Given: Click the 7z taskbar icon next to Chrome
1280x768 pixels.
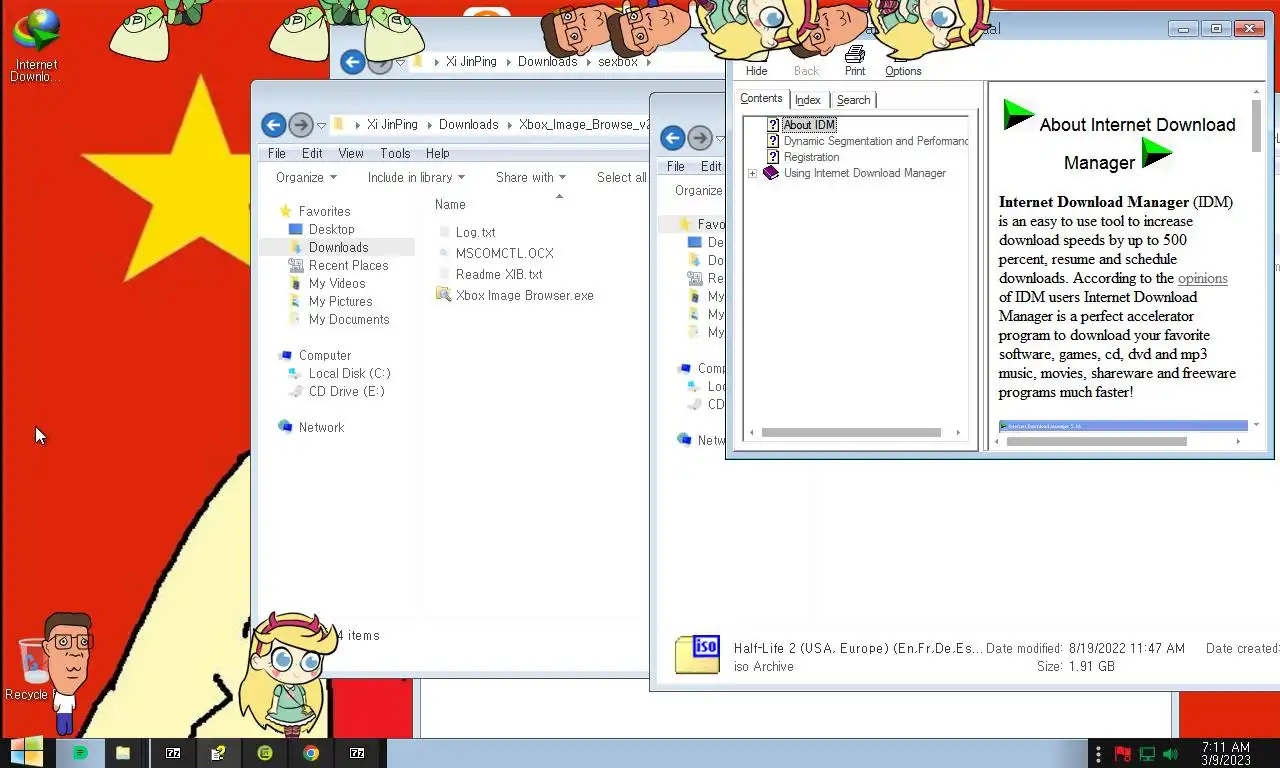Looking at the screenshot, I should 357,753.
